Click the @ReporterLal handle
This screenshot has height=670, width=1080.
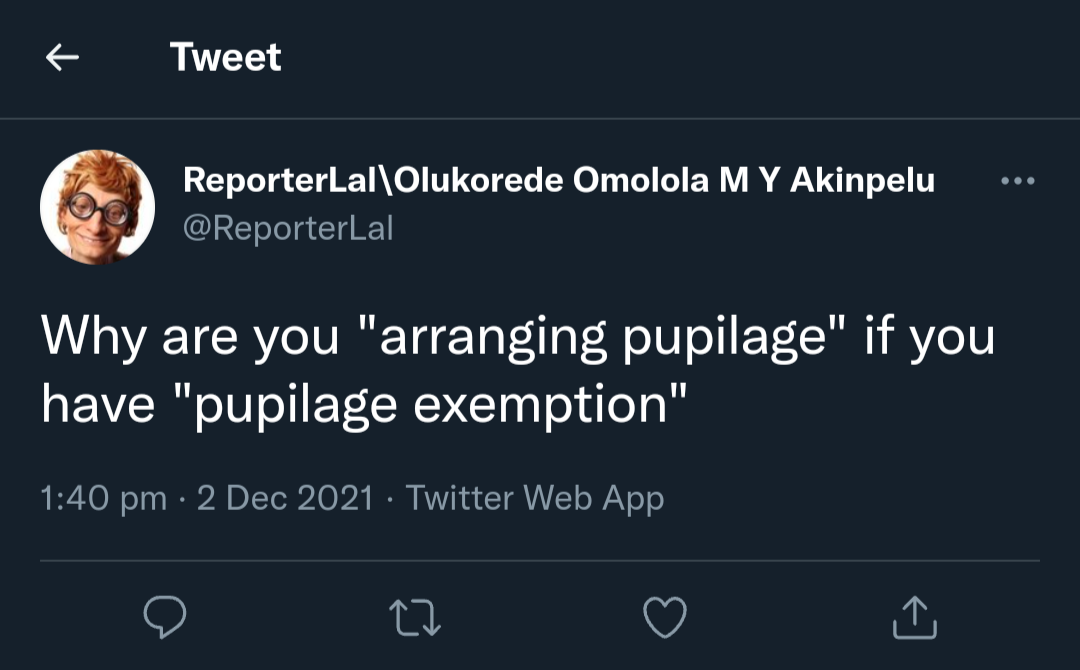288,229
